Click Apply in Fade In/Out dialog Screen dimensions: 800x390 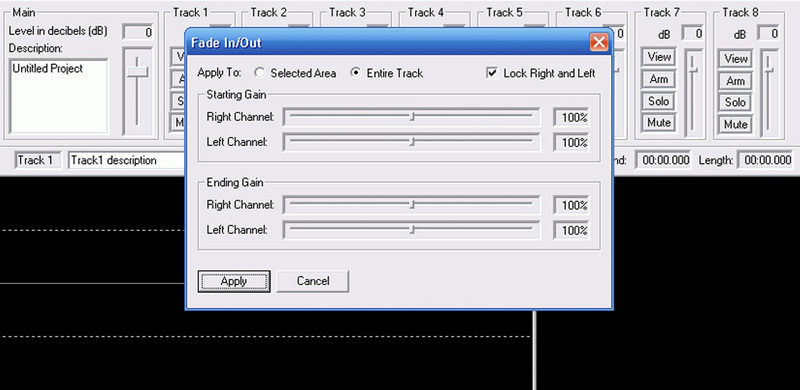pyautogui.click(x=234, y=281)
